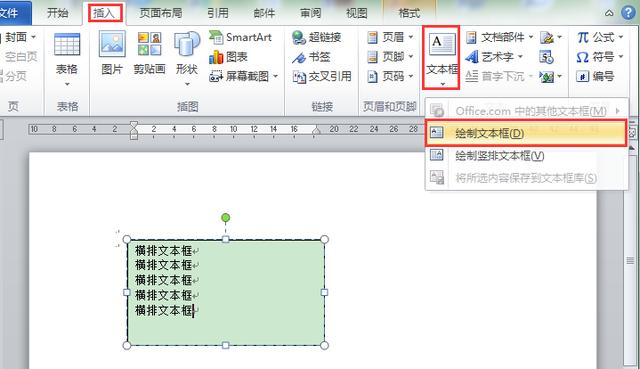The image size is (640, 369).
Task: Click the 屏幕截图 screenshot icon
Action: 216,76
